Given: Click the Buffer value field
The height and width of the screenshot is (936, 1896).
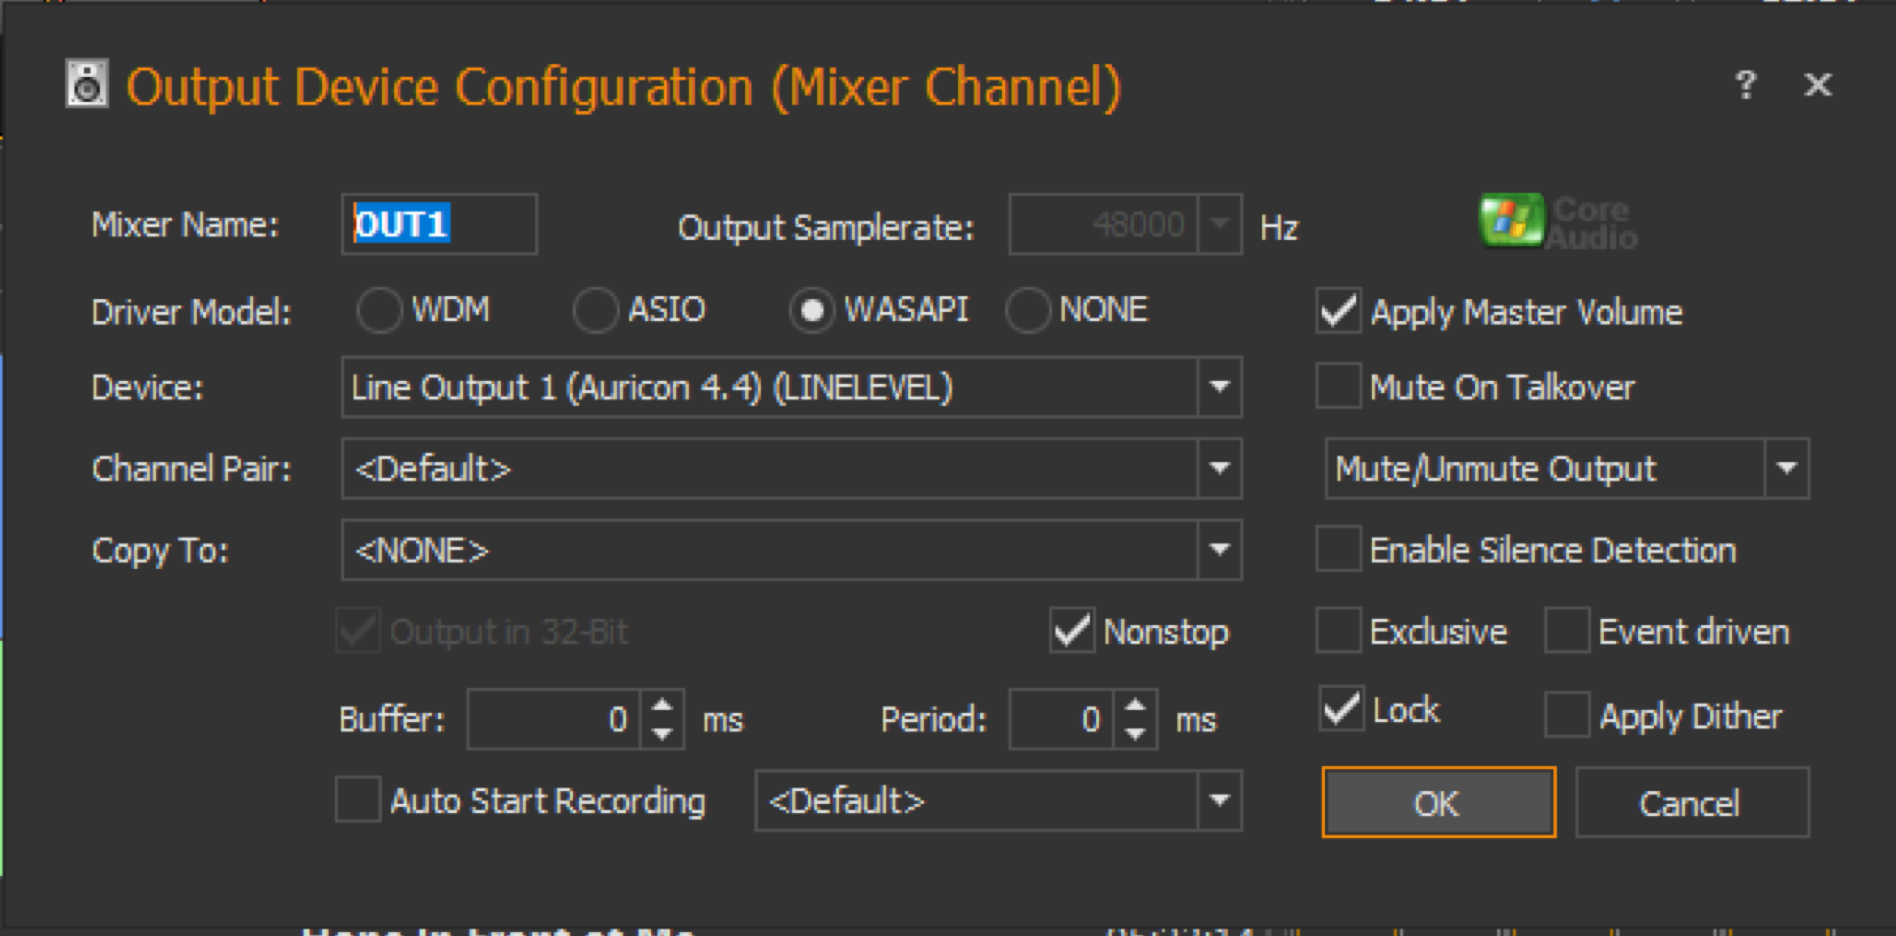Looking at the screenshot, I should pos(553,719).
